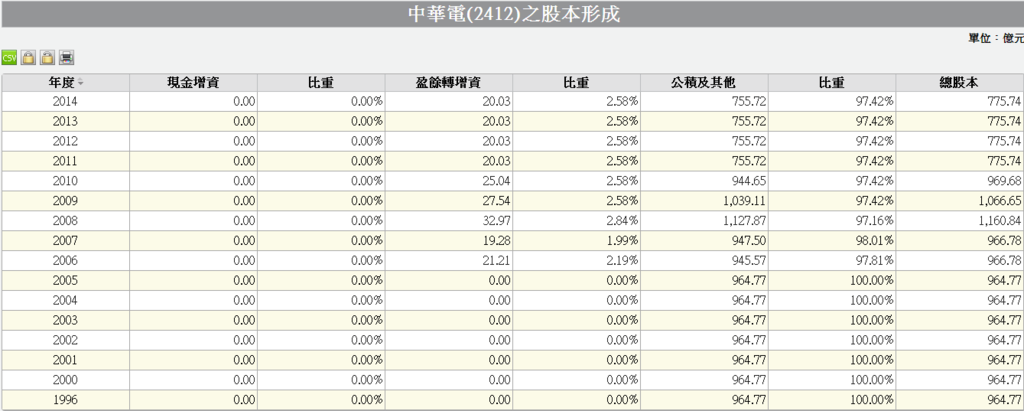The width and height of the screenshot is (1024, 411).
Task: Select the 2000 year cell
Action: point(65,380)
